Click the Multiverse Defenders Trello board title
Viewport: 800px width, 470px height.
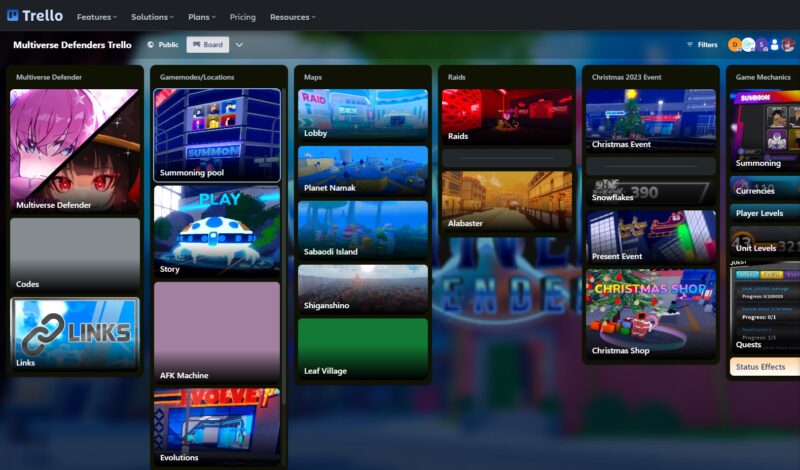click(72, 45)
